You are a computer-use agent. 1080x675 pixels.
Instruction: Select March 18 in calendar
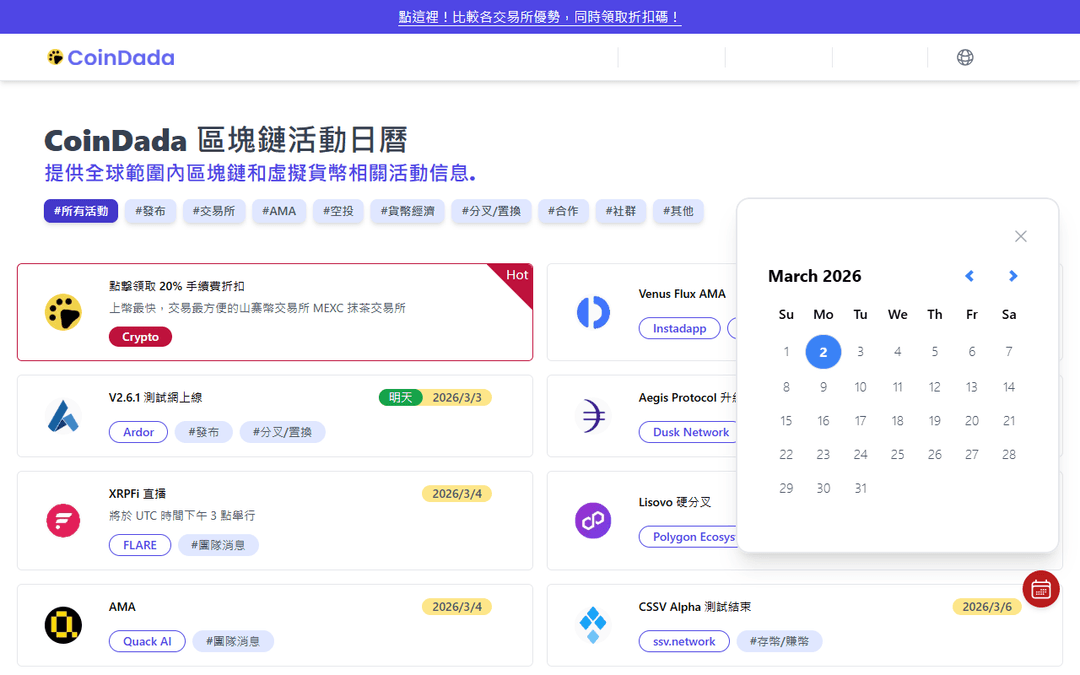point(897,421)
